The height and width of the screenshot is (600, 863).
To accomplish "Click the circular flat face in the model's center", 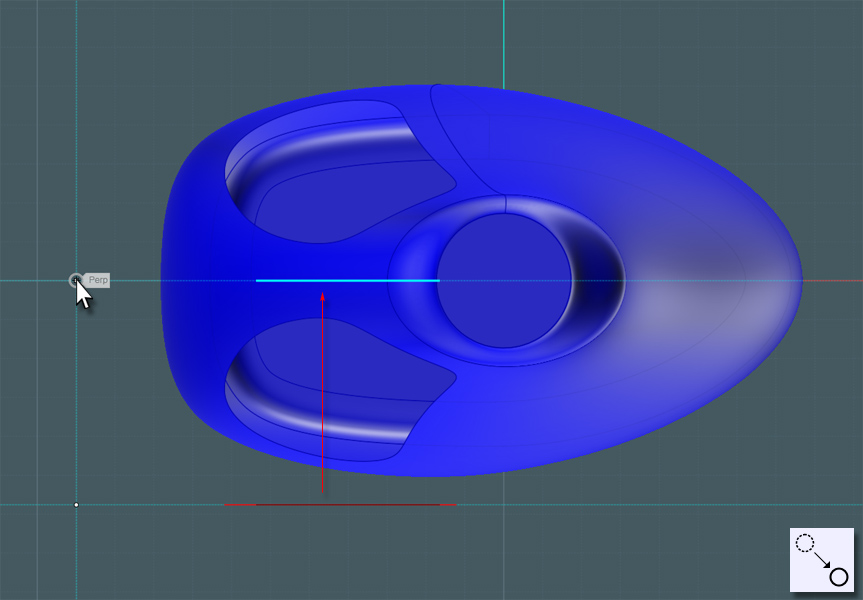I will click(504, 281).
